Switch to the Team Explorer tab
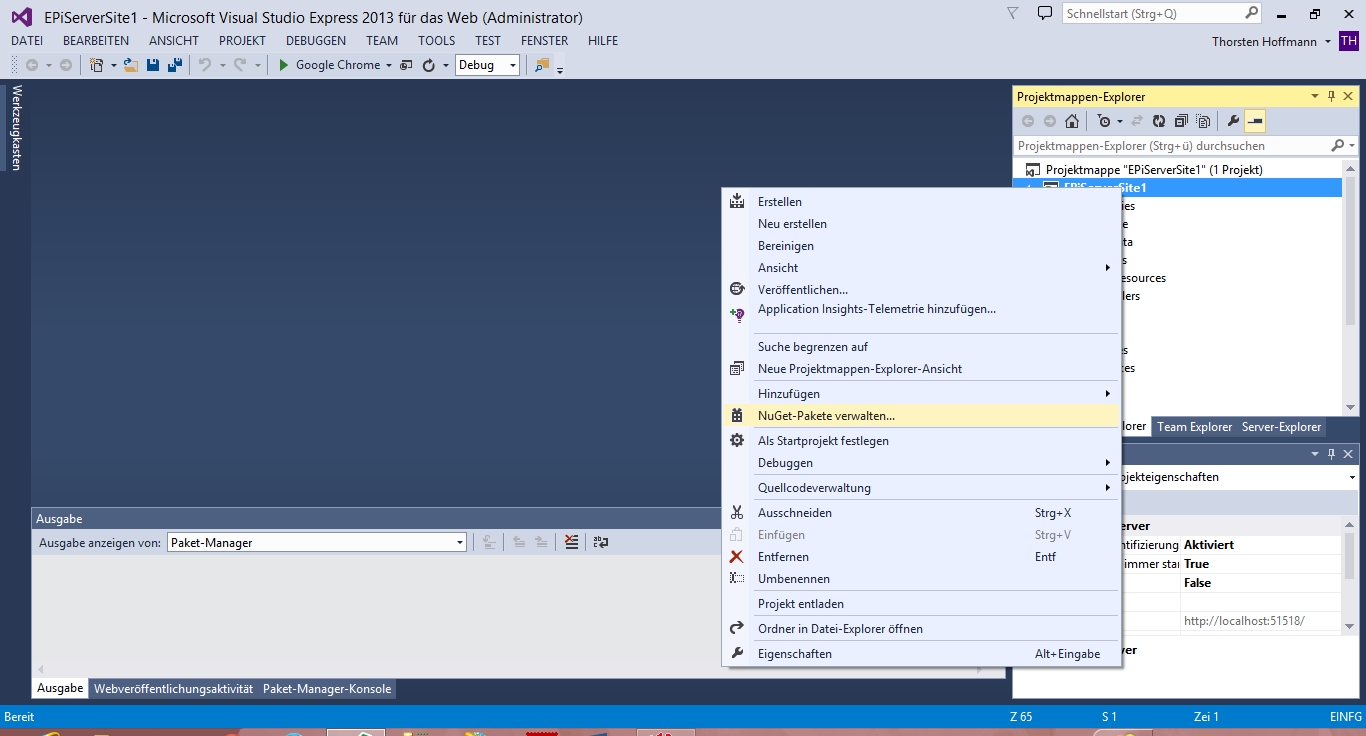Image resolution: width=1366 pixels, height=736 pixels. point(1194,427)
